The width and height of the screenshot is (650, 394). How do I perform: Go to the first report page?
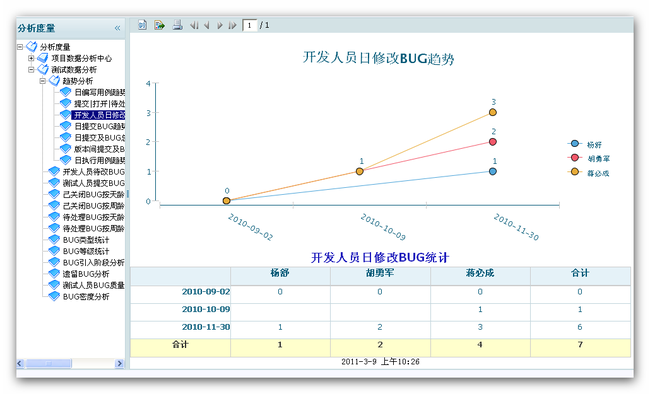coord(194,26)
